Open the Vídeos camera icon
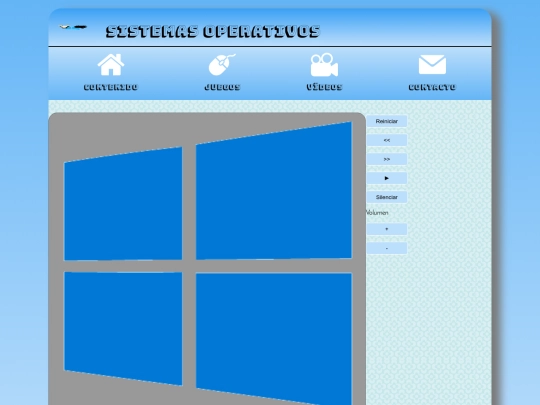The image size is (540, 405). click(324, 64)
